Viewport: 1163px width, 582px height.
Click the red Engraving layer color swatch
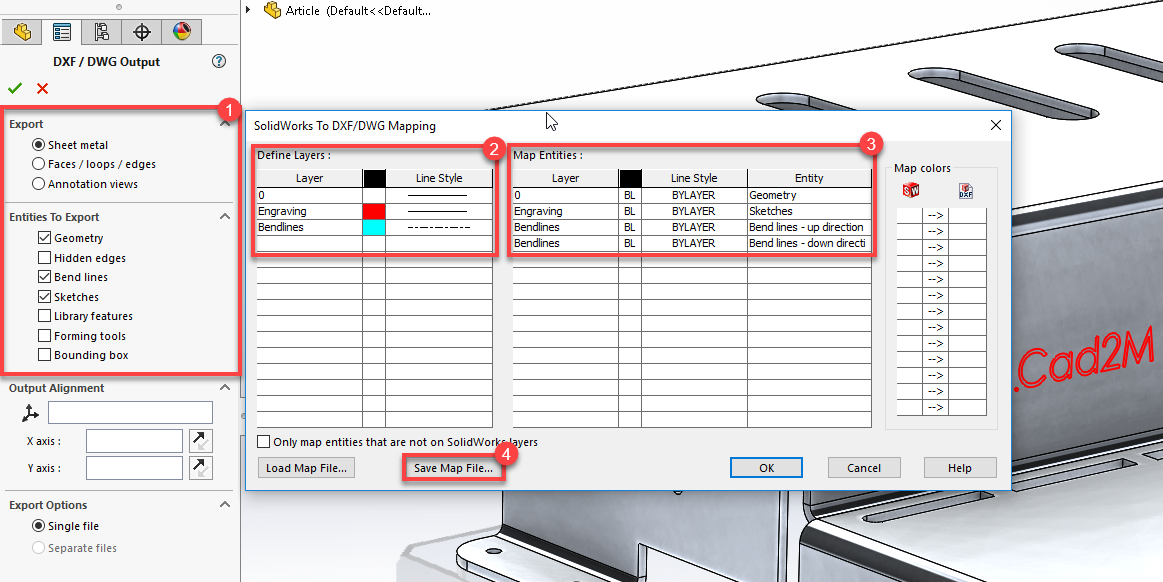tap(374, 211)
